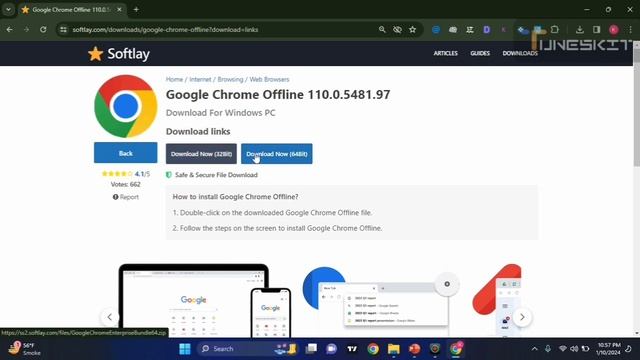Click the large Chrome logo image
The image size is (640, 360).
tap(126, 106)
